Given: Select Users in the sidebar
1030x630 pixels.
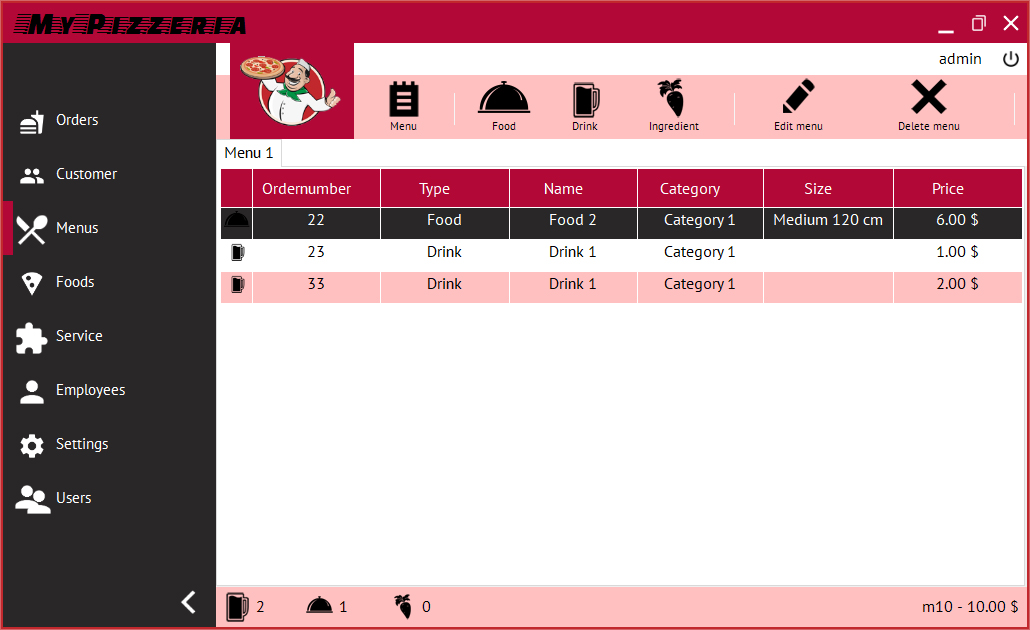Looking at the screenshot, I should pos(73,498).
